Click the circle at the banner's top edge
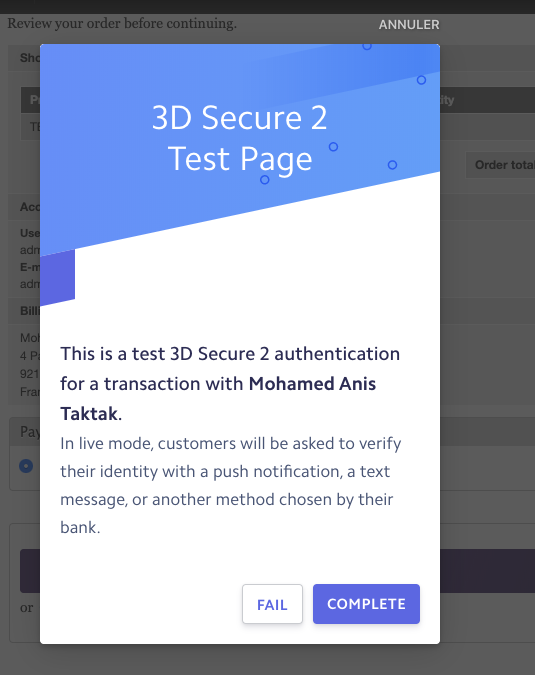 tap(367, 46)
